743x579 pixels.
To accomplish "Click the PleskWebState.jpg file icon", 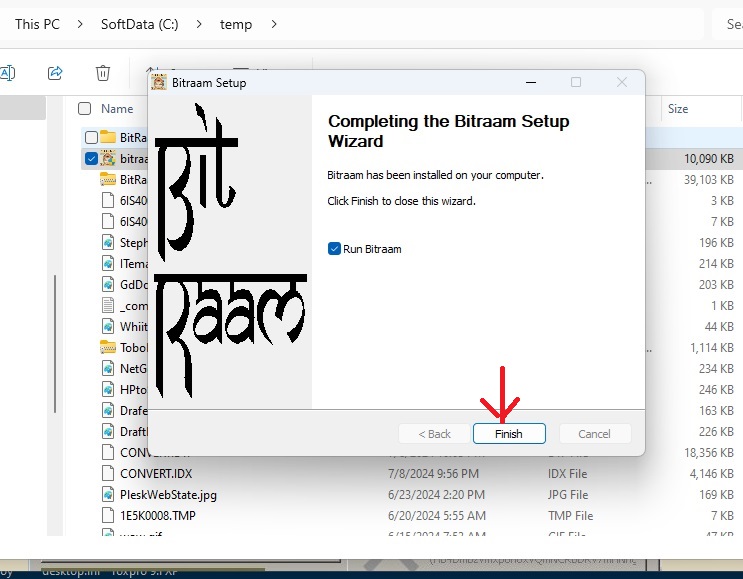I will 108,495.
